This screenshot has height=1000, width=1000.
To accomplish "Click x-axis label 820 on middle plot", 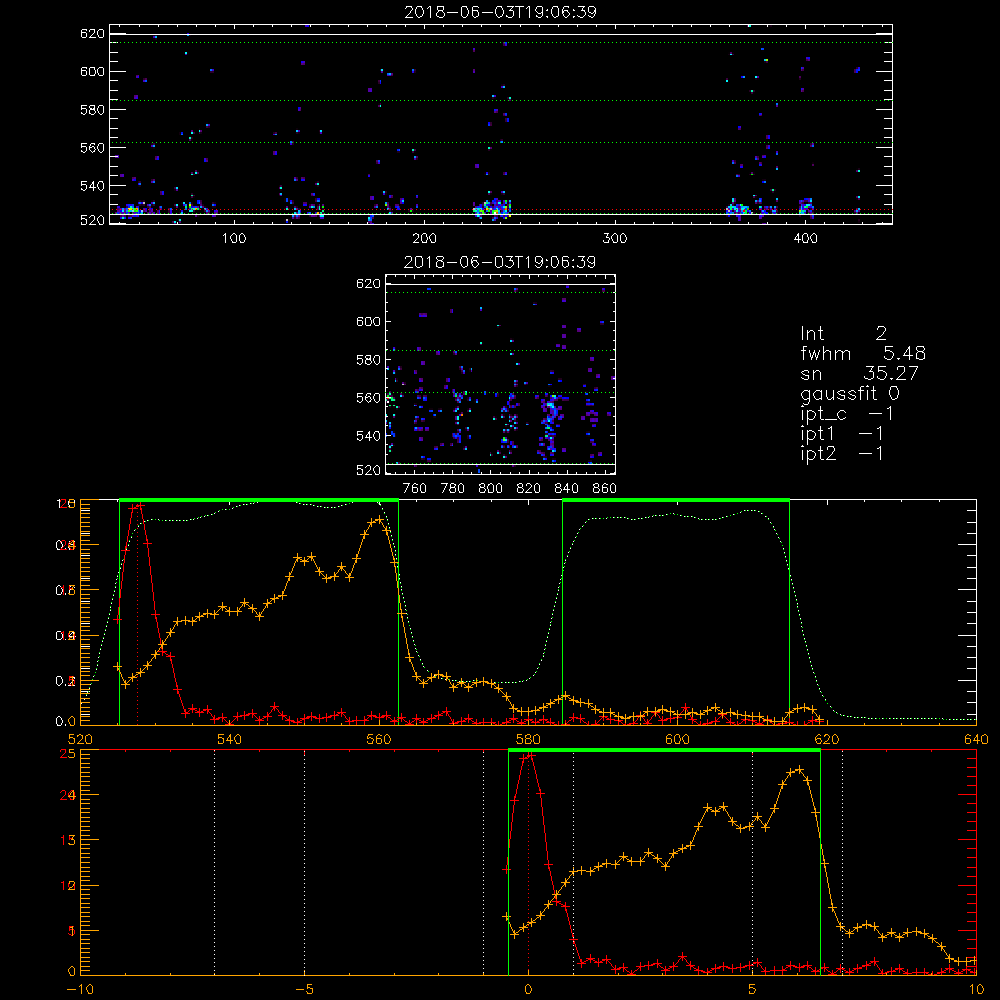I will [x=529, y=489].
